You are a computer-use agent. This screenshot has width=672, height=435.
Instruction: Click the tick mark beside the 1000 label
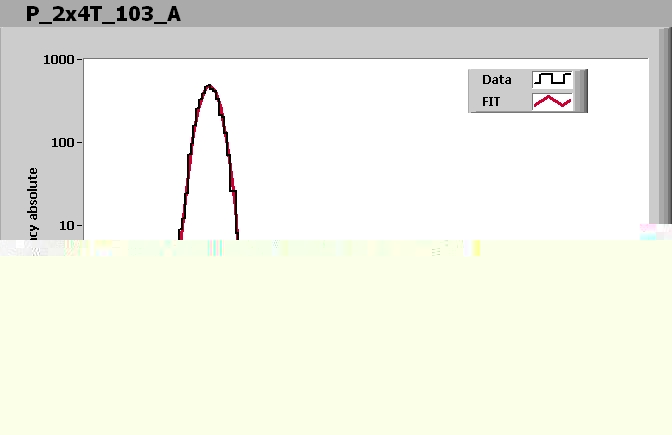pos(80,60)
